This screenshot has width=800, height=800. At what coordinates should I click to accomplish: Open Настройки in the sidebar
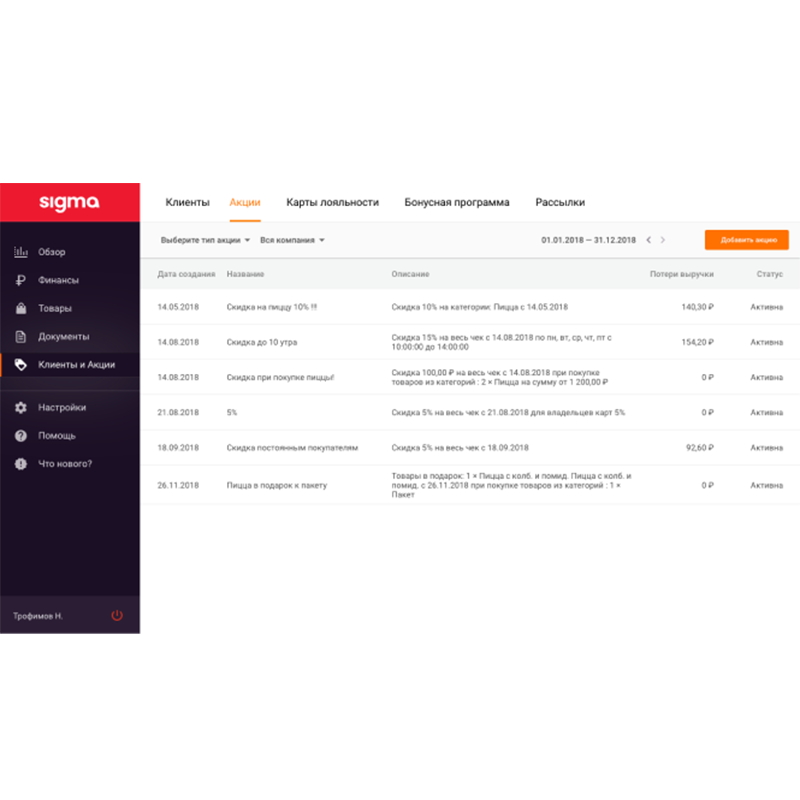[x=70, y=407]
